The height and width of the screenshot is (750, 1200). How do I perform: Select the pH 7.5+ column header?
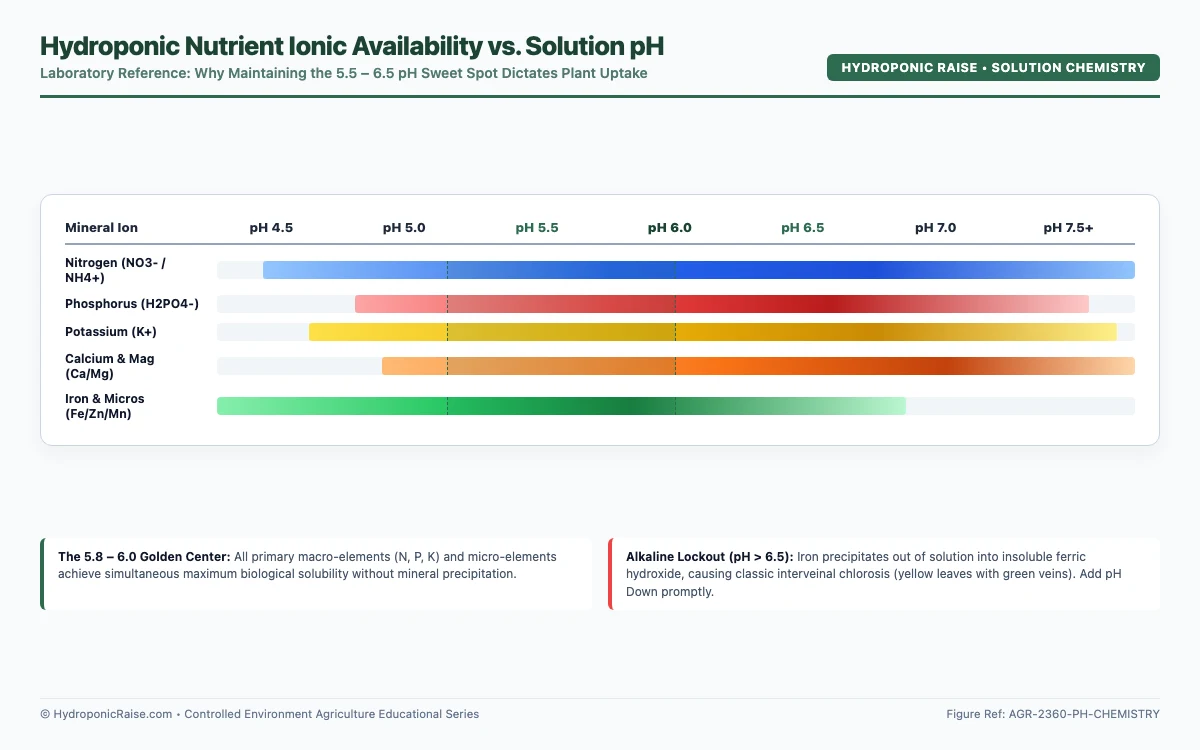(1069, 228)
